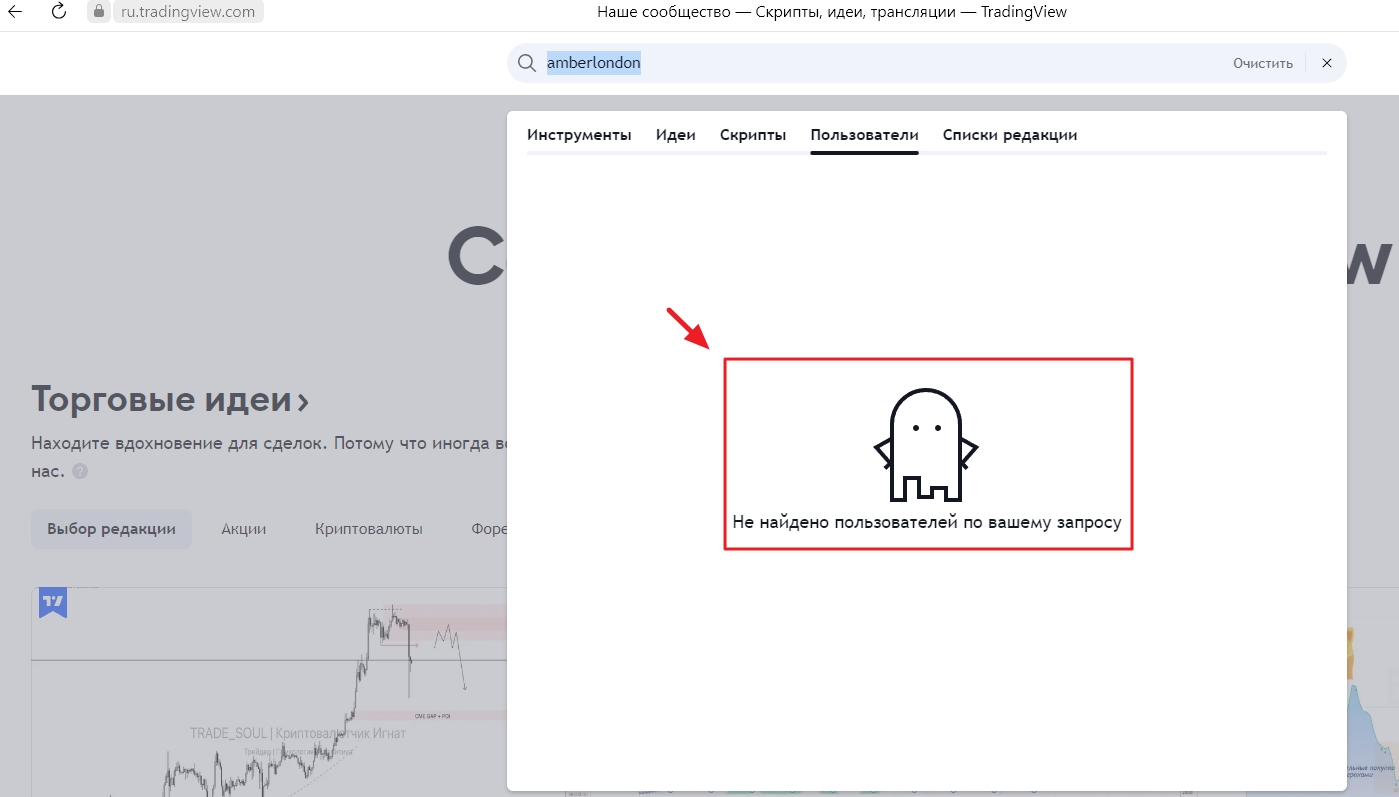Open the Списки редакции tab
The width and height of the screenshot is (1399, 797).
click(x=1010, y=135)
